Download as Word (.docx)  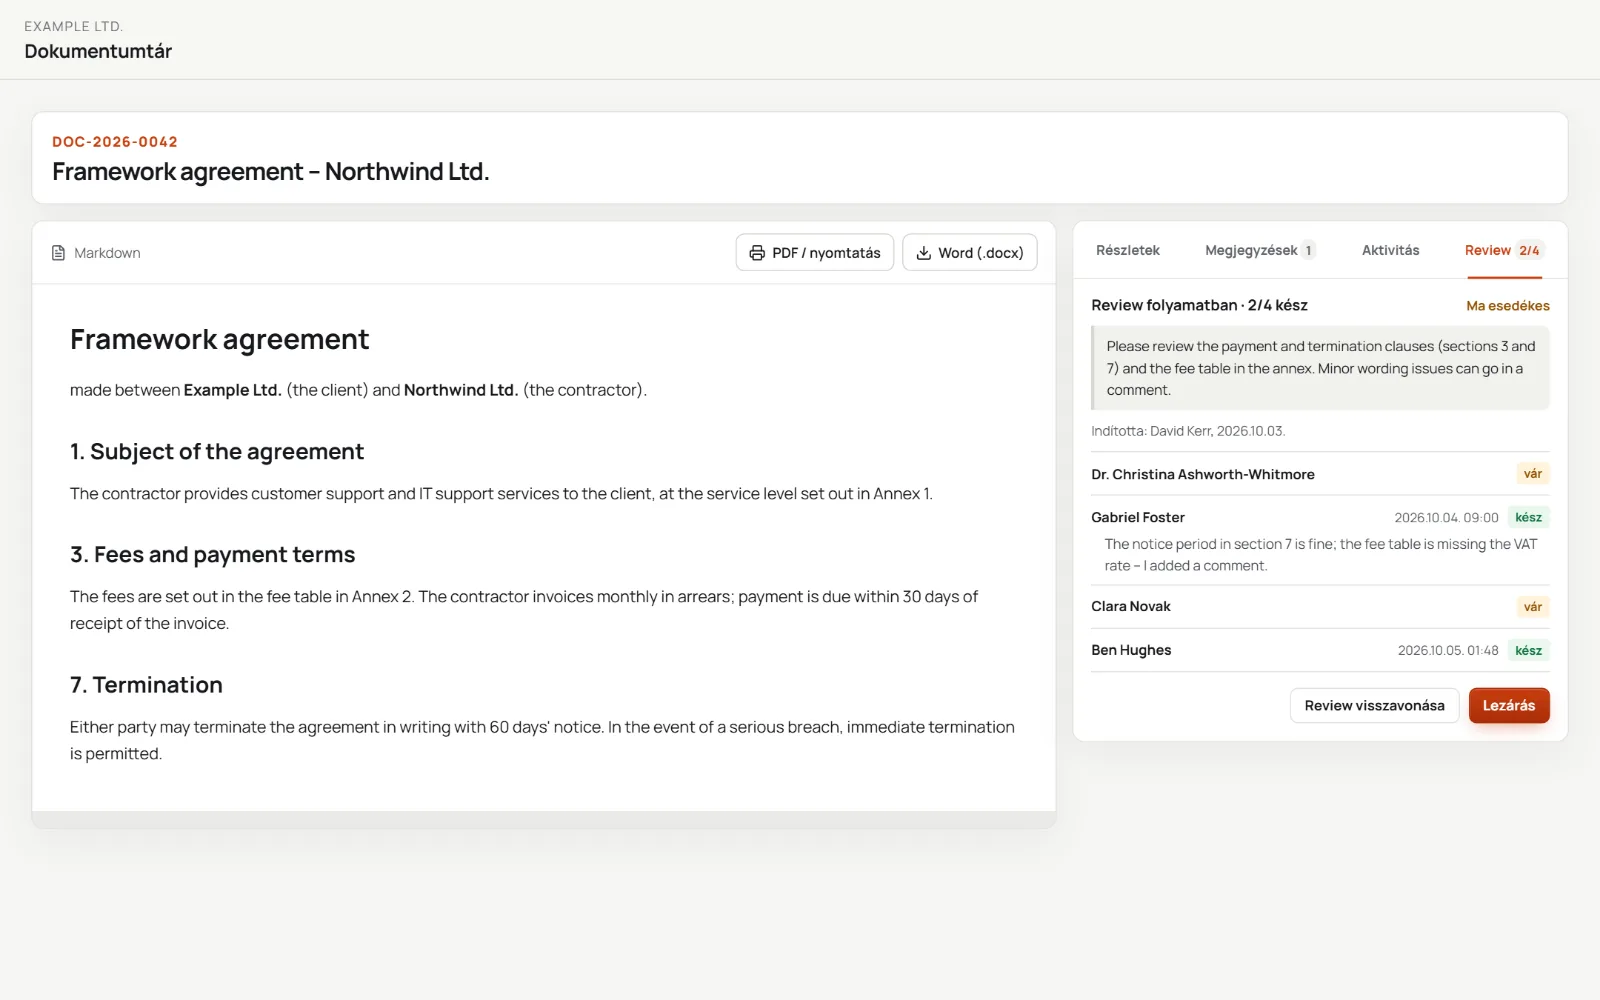click(x=970, y=253)
